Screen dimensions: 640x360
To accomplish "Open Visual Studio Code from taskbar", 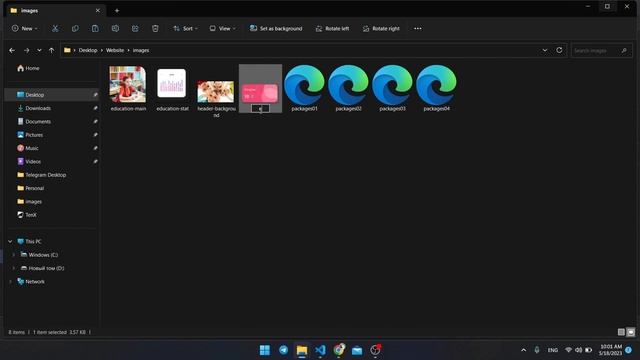I will point(320,350).
